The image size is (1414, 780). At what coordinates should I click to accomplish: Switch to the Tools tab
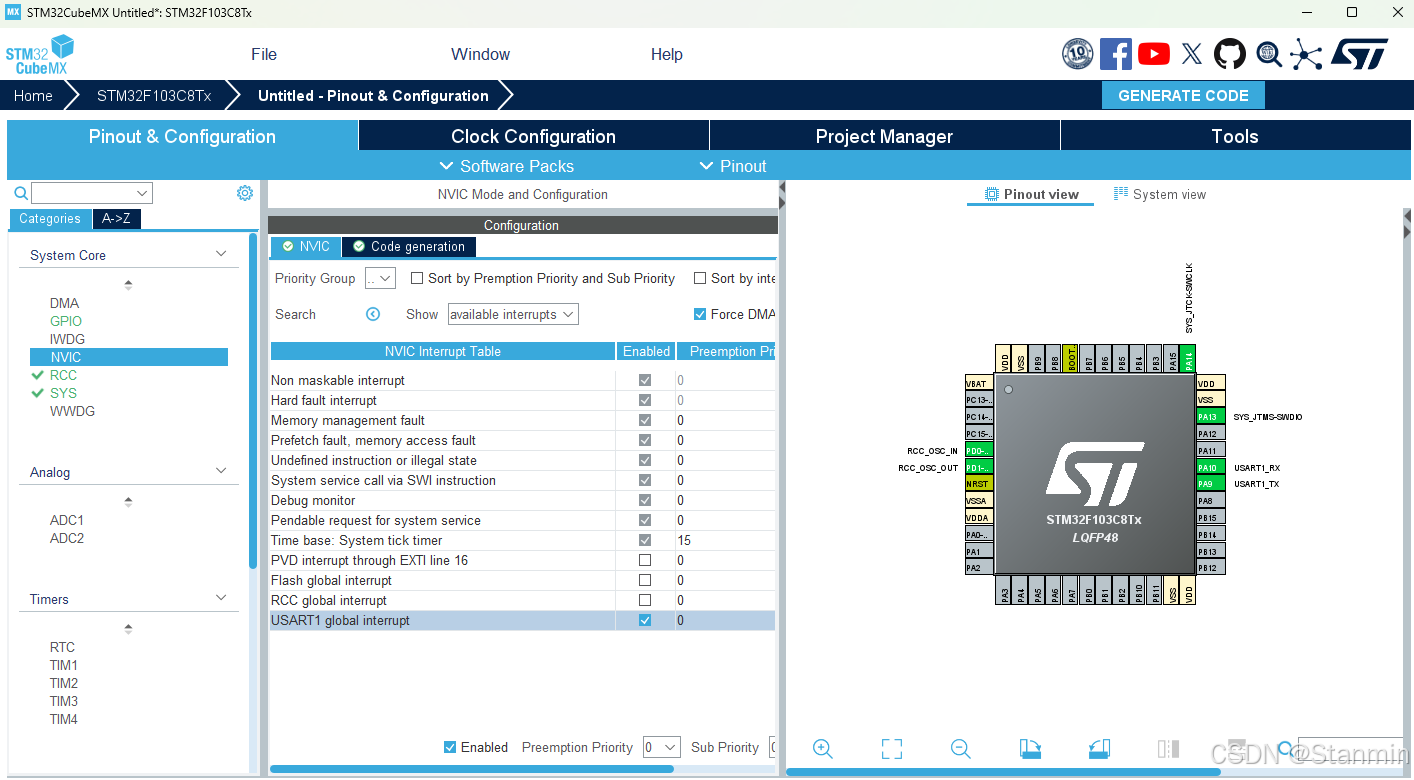click(x=1235, y=136)
